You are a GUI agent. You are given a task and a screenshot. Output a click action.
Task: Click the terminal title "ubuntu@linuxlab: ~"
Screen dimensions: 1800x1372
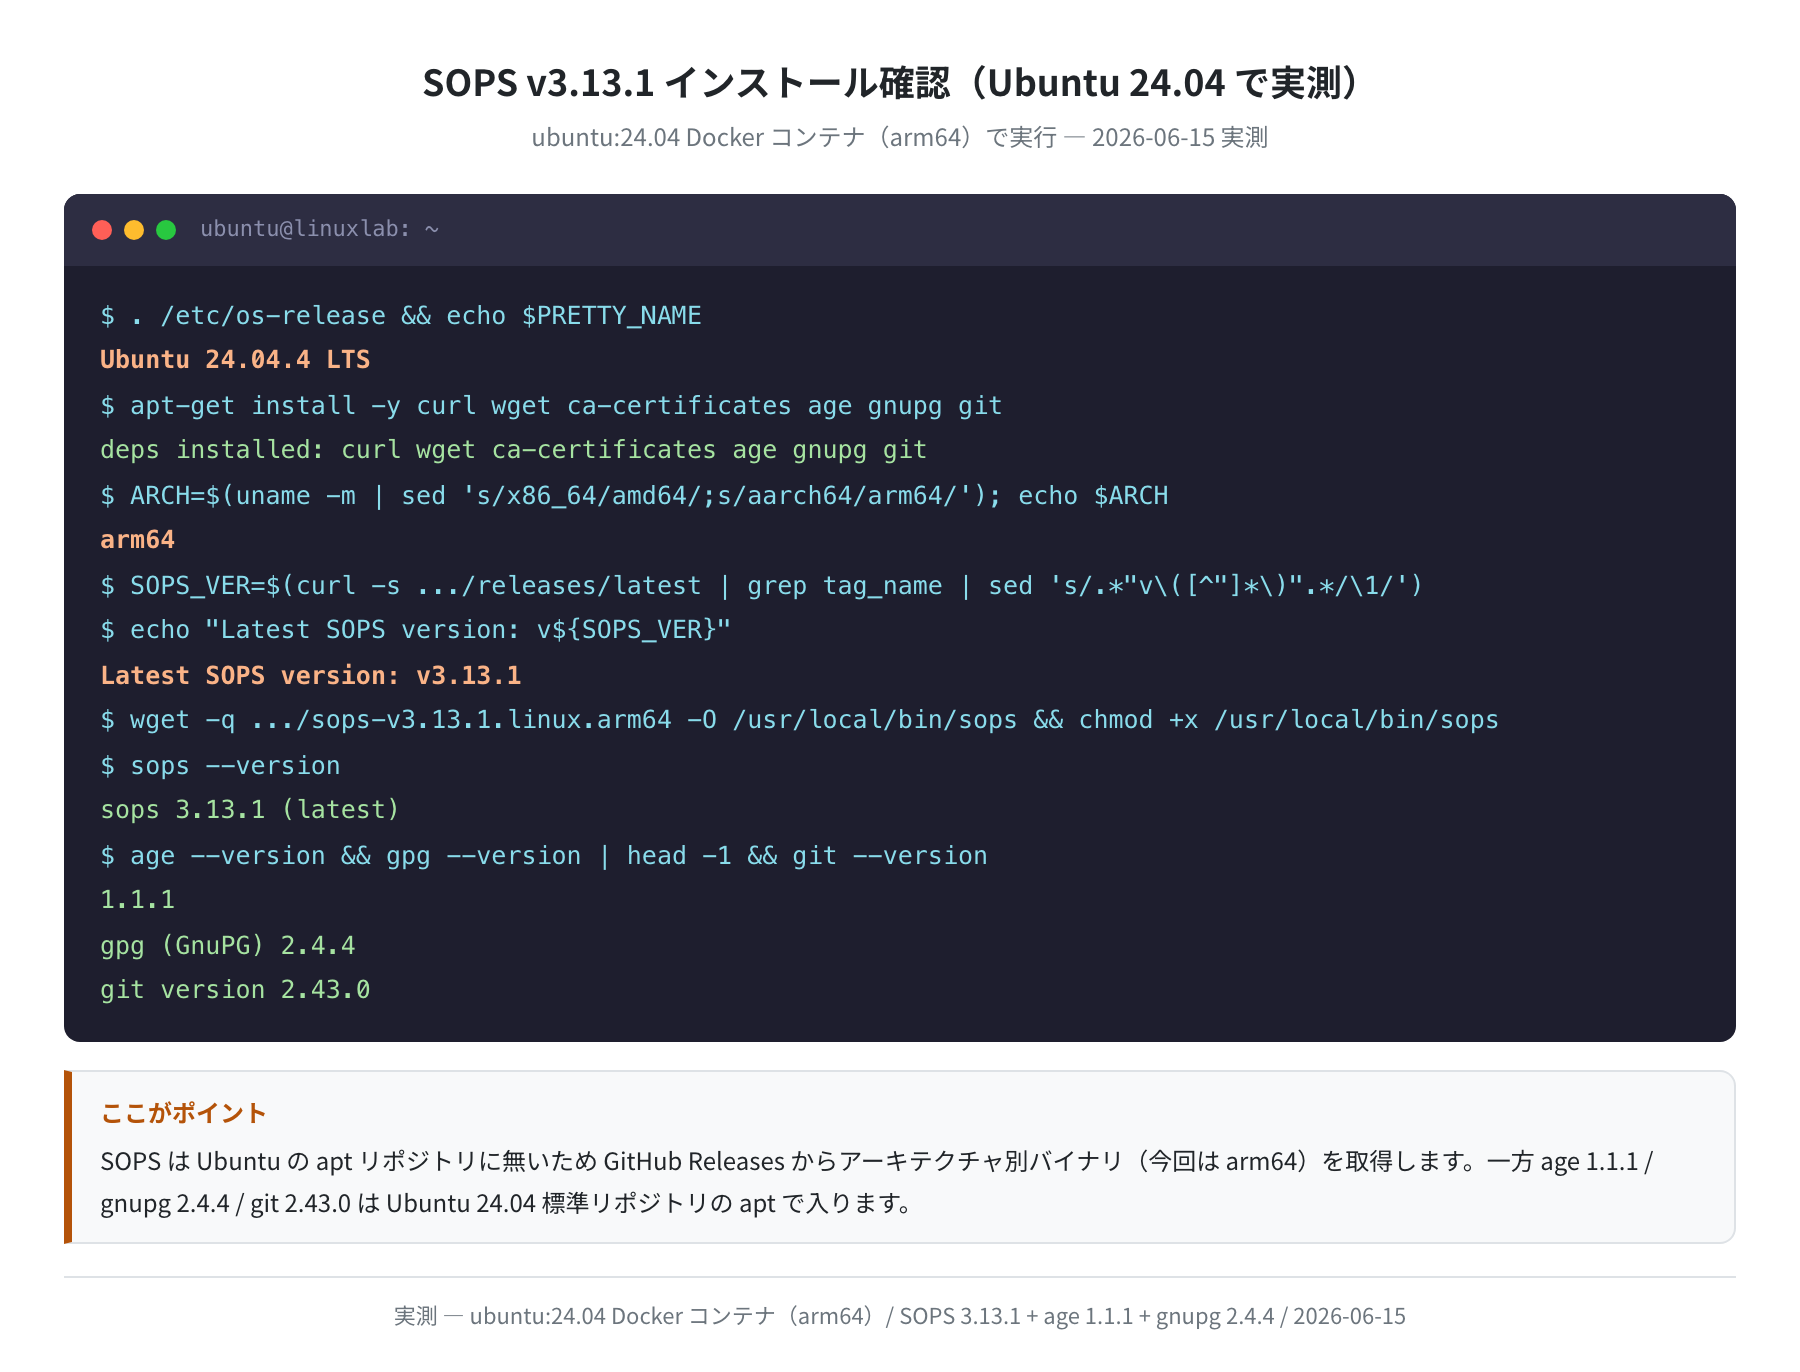[320, 229]
